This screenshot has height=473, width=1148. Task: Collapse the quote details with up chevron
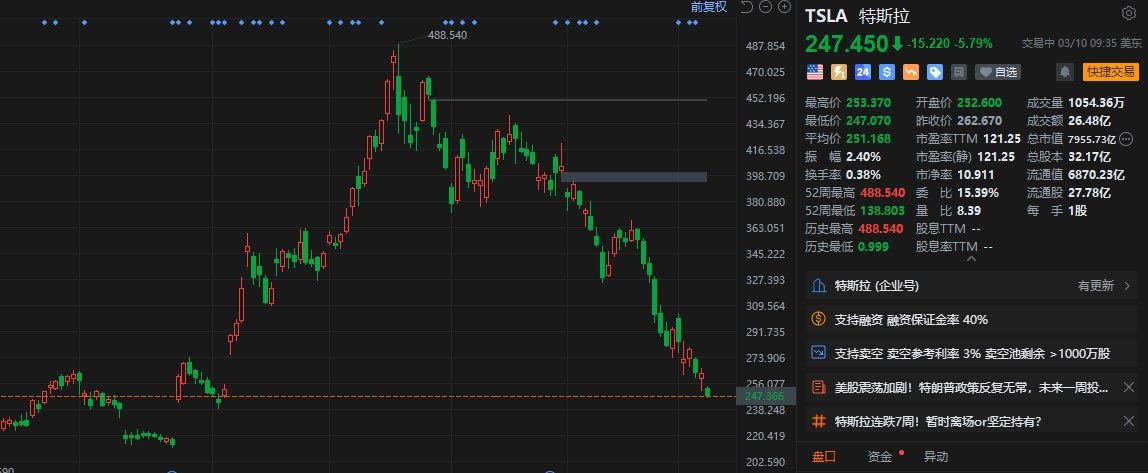click(x=969, y=260)
